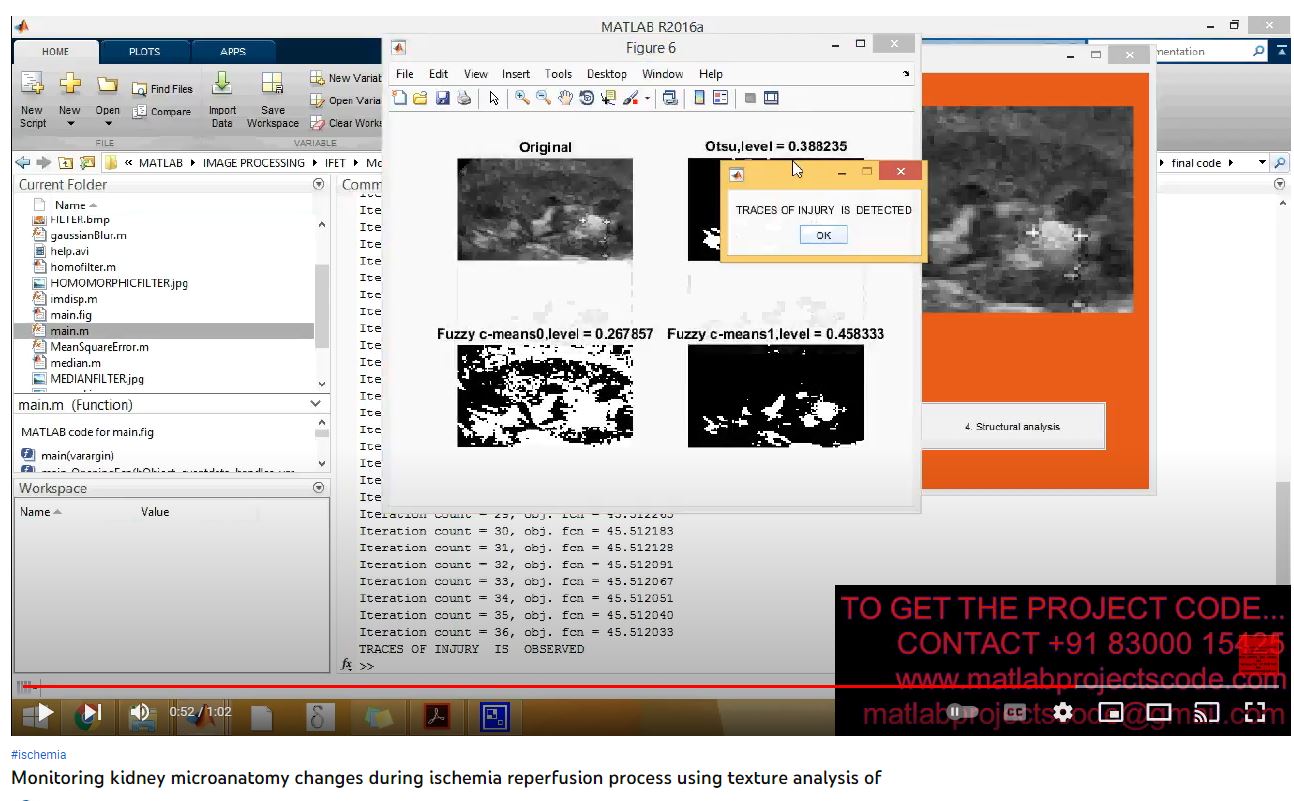The height and width of the screenshot is (801, 1294).
Task: Click the Insert Legend icon
Action: 720,98
